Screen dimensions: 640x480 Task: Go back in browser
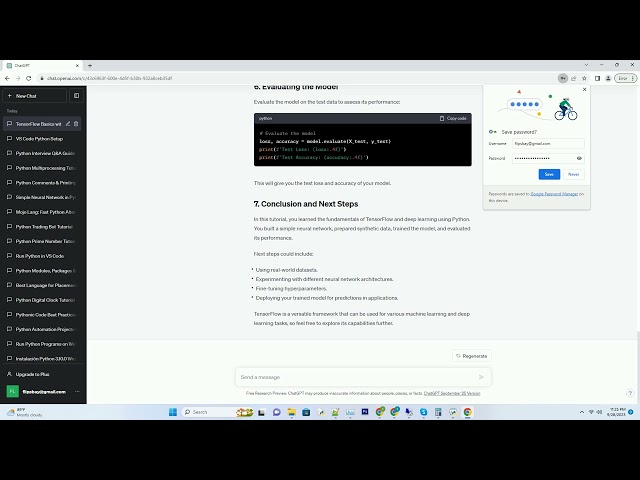click(x=7, y=78)
